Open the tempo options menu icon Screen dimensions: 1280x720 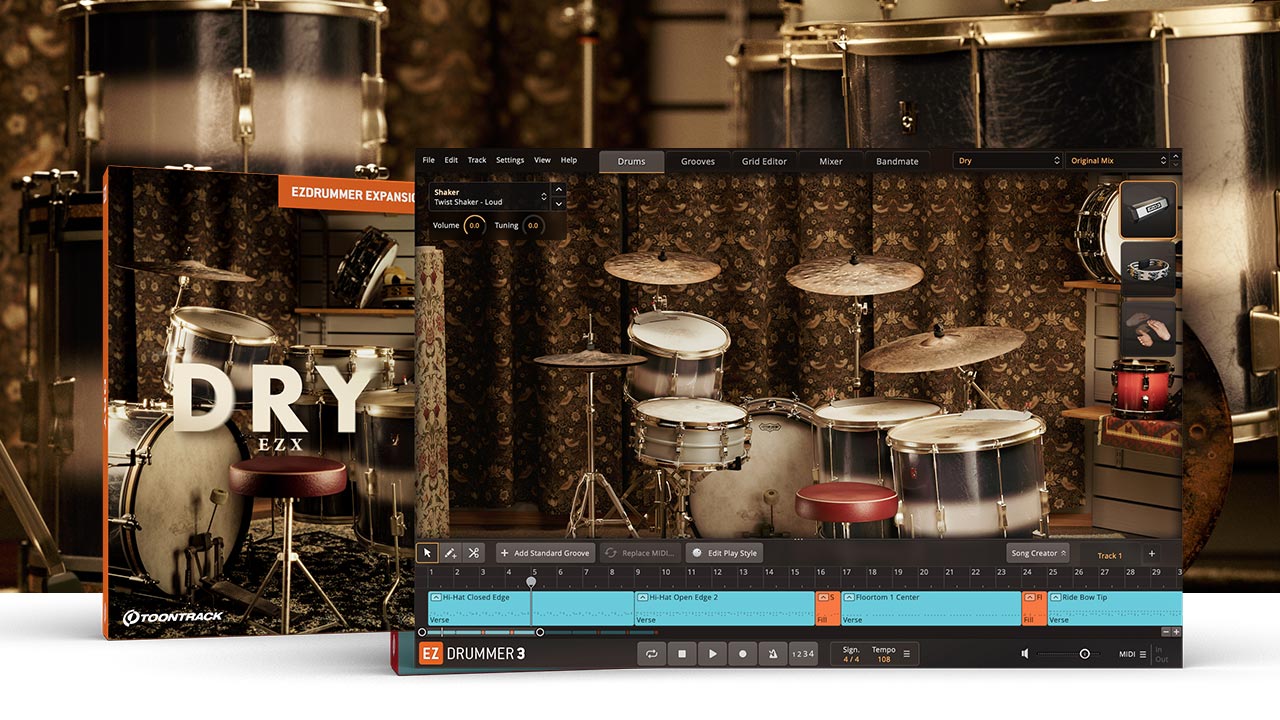907,654
